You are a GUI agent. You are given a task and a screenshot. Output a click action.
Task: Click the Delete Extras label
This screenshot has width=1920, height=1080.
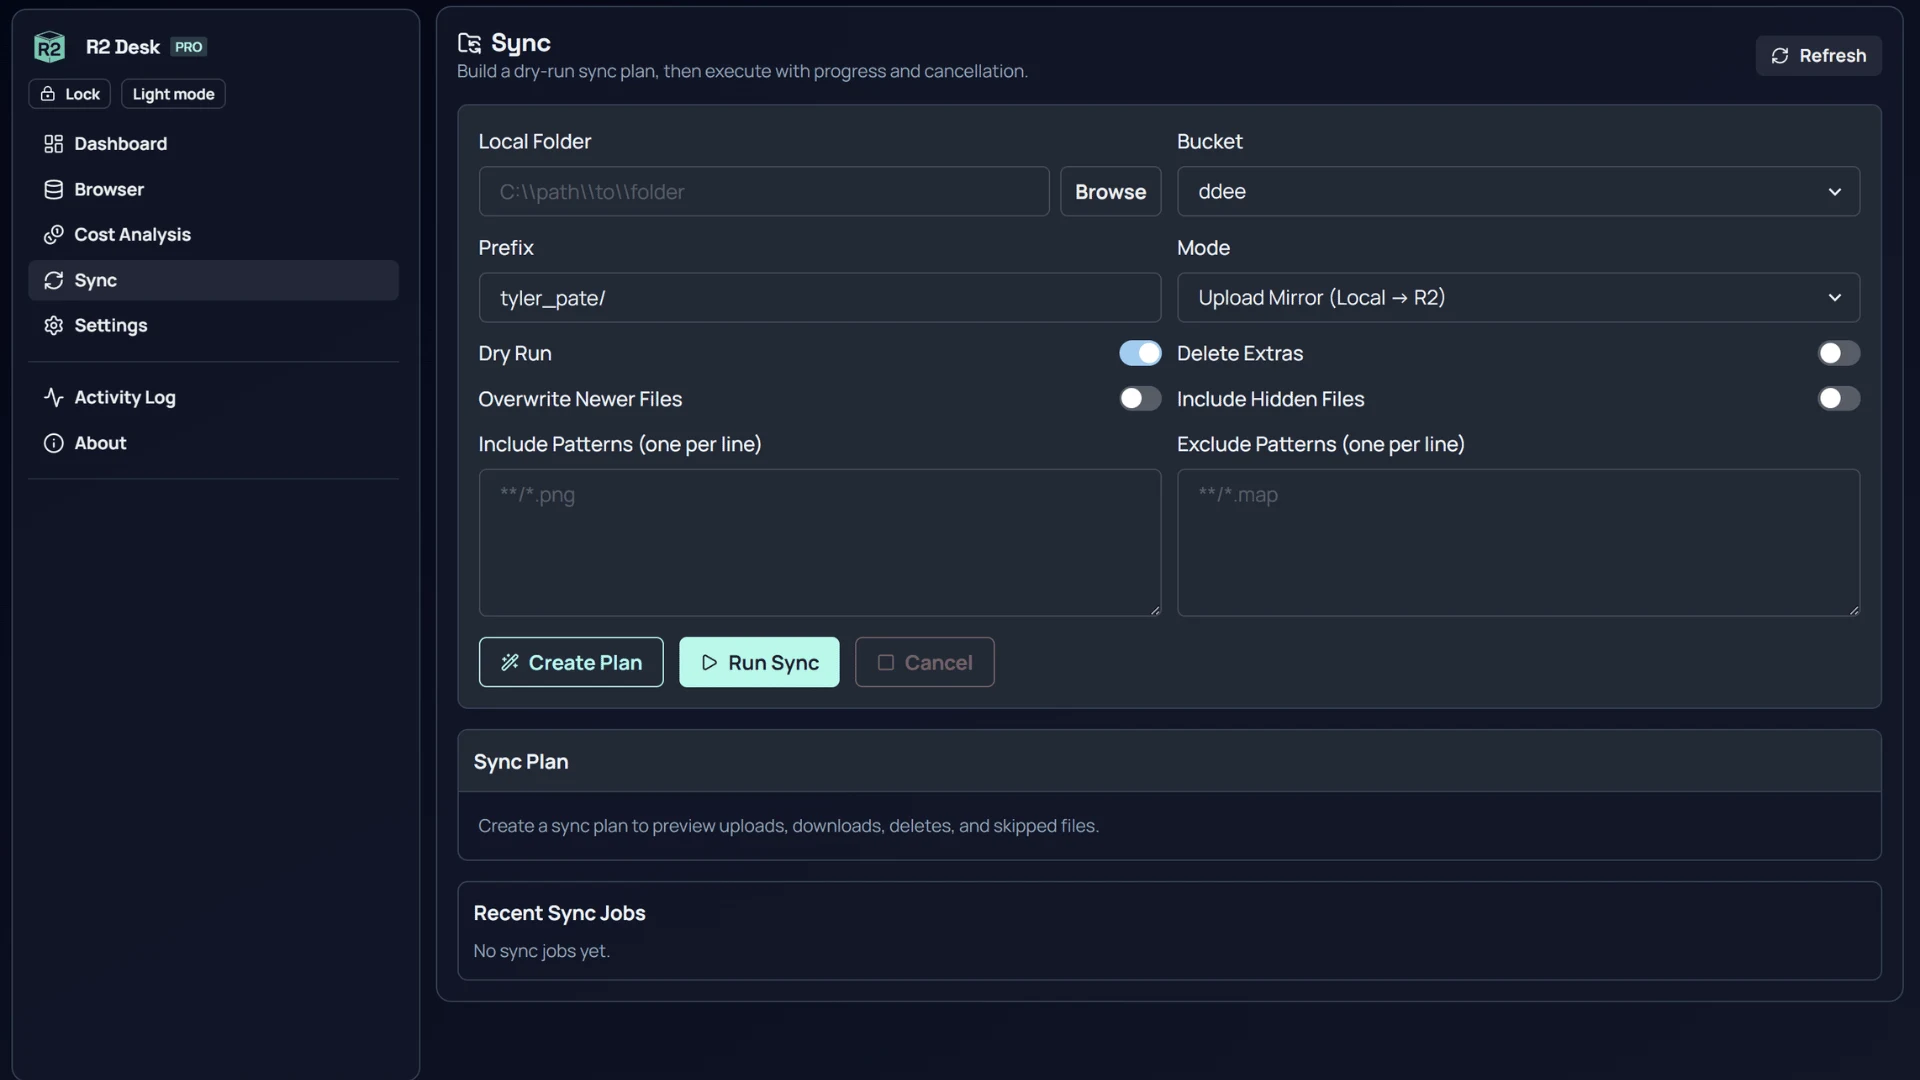click(x=1240, y=354)
